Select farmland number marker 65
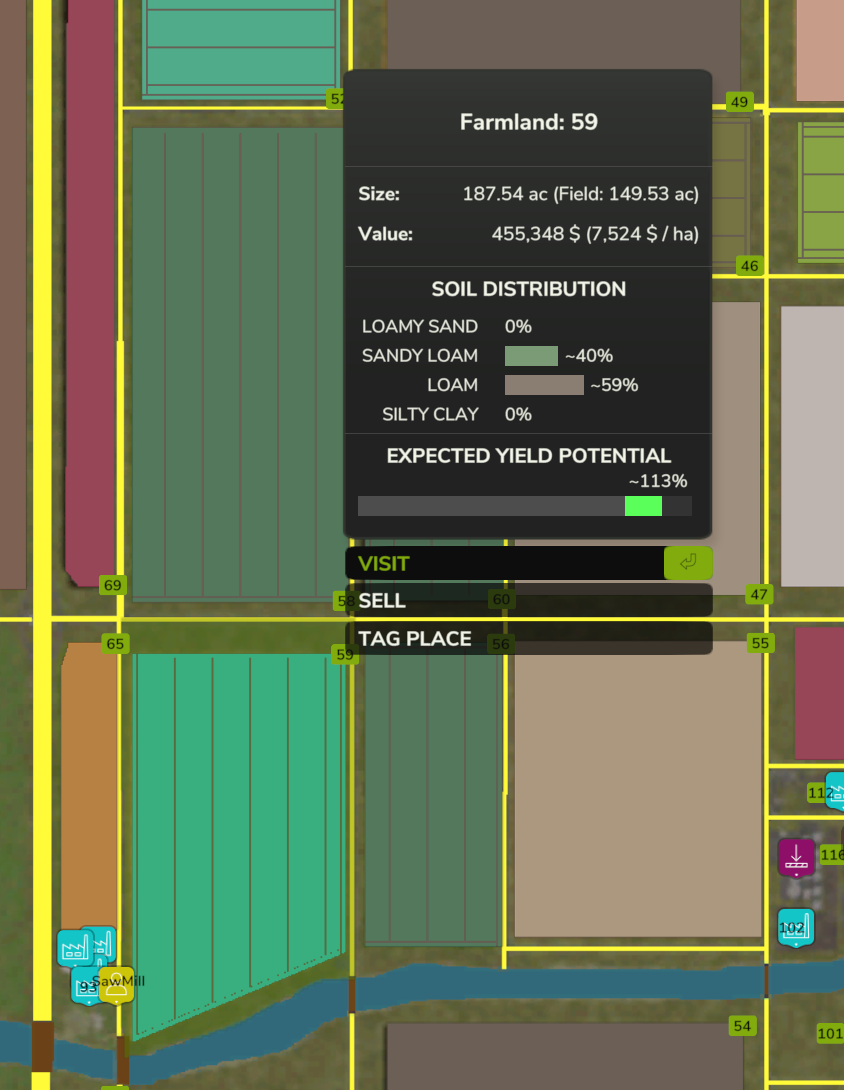Screen dimensions: 844x1090 [x=115, y=644]
